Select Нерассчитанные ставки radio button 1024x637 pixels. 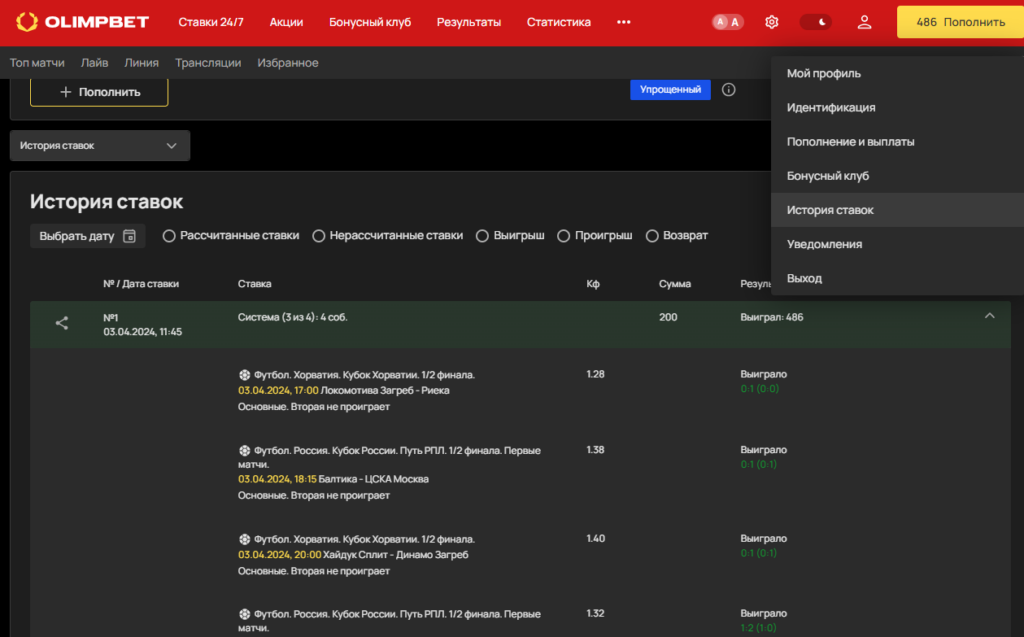click(x=319, y=236)
